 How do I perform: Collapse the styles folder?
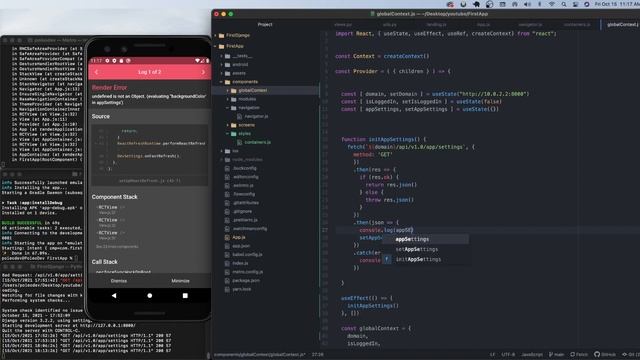[x=228, y=133]
